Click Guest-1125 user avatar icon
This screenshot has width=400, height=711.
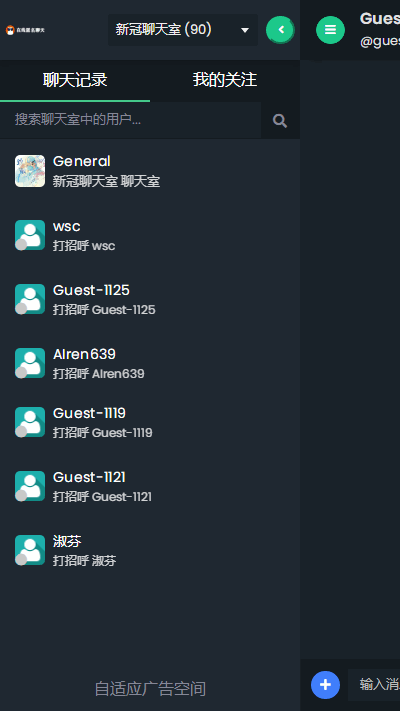pos(30,299)
